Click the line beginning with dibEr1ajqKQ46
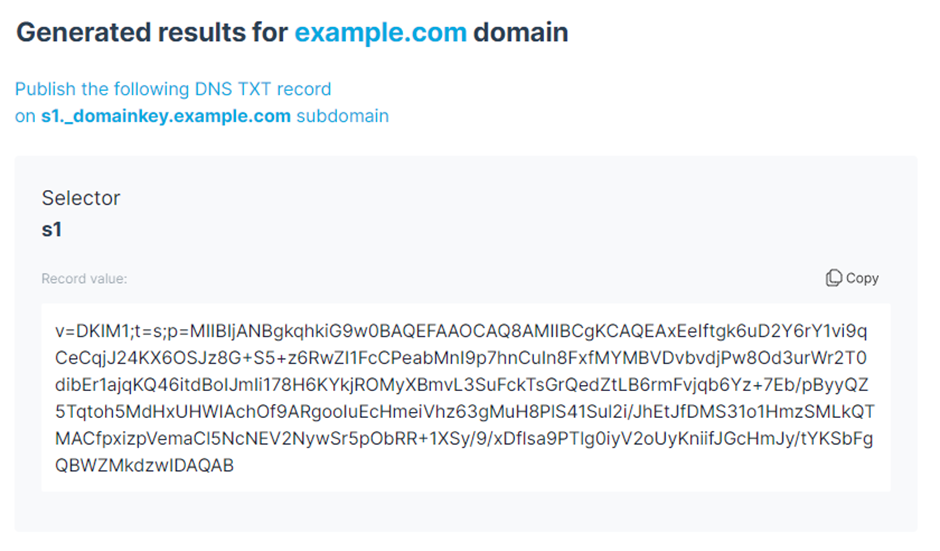The width and height of the screenshot is (940, 551). coord(462,385)
